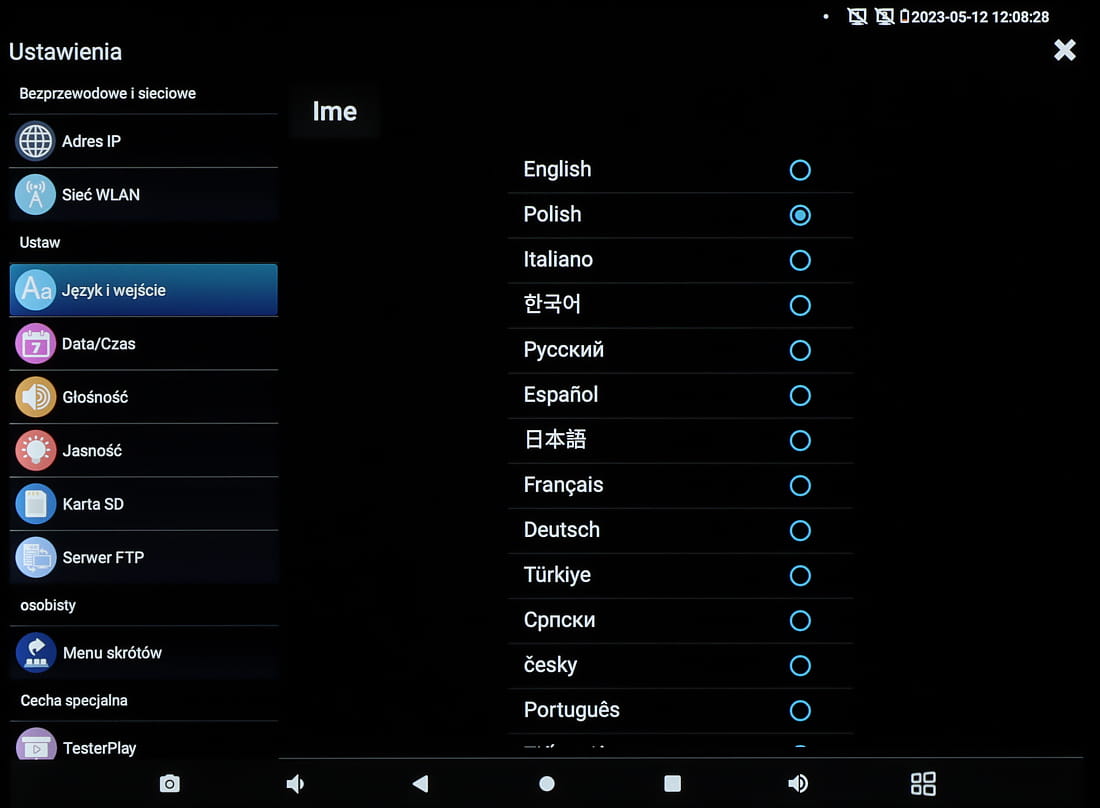Open Sieć WLAN antenna icon
The image size is (1100, 808).
point(35,195)
